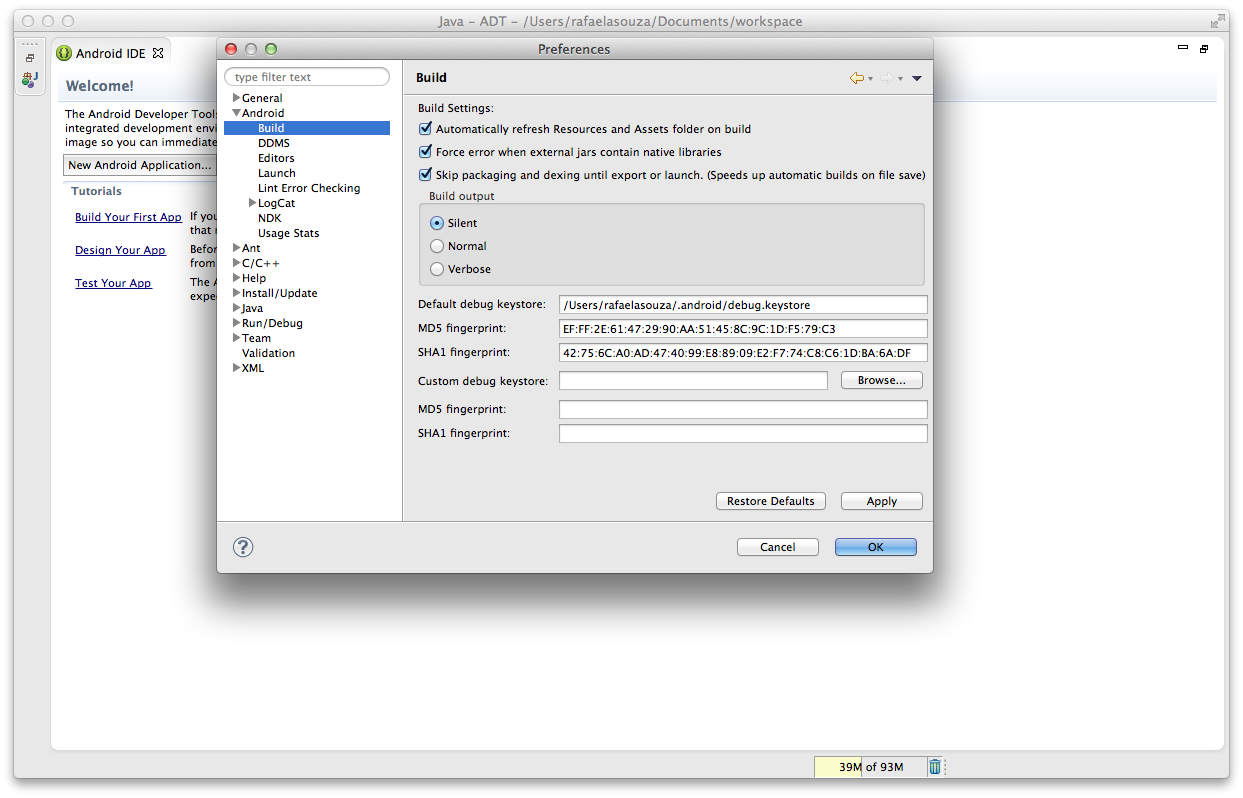Expand the LogCat subtree arrow

[252, 203]
